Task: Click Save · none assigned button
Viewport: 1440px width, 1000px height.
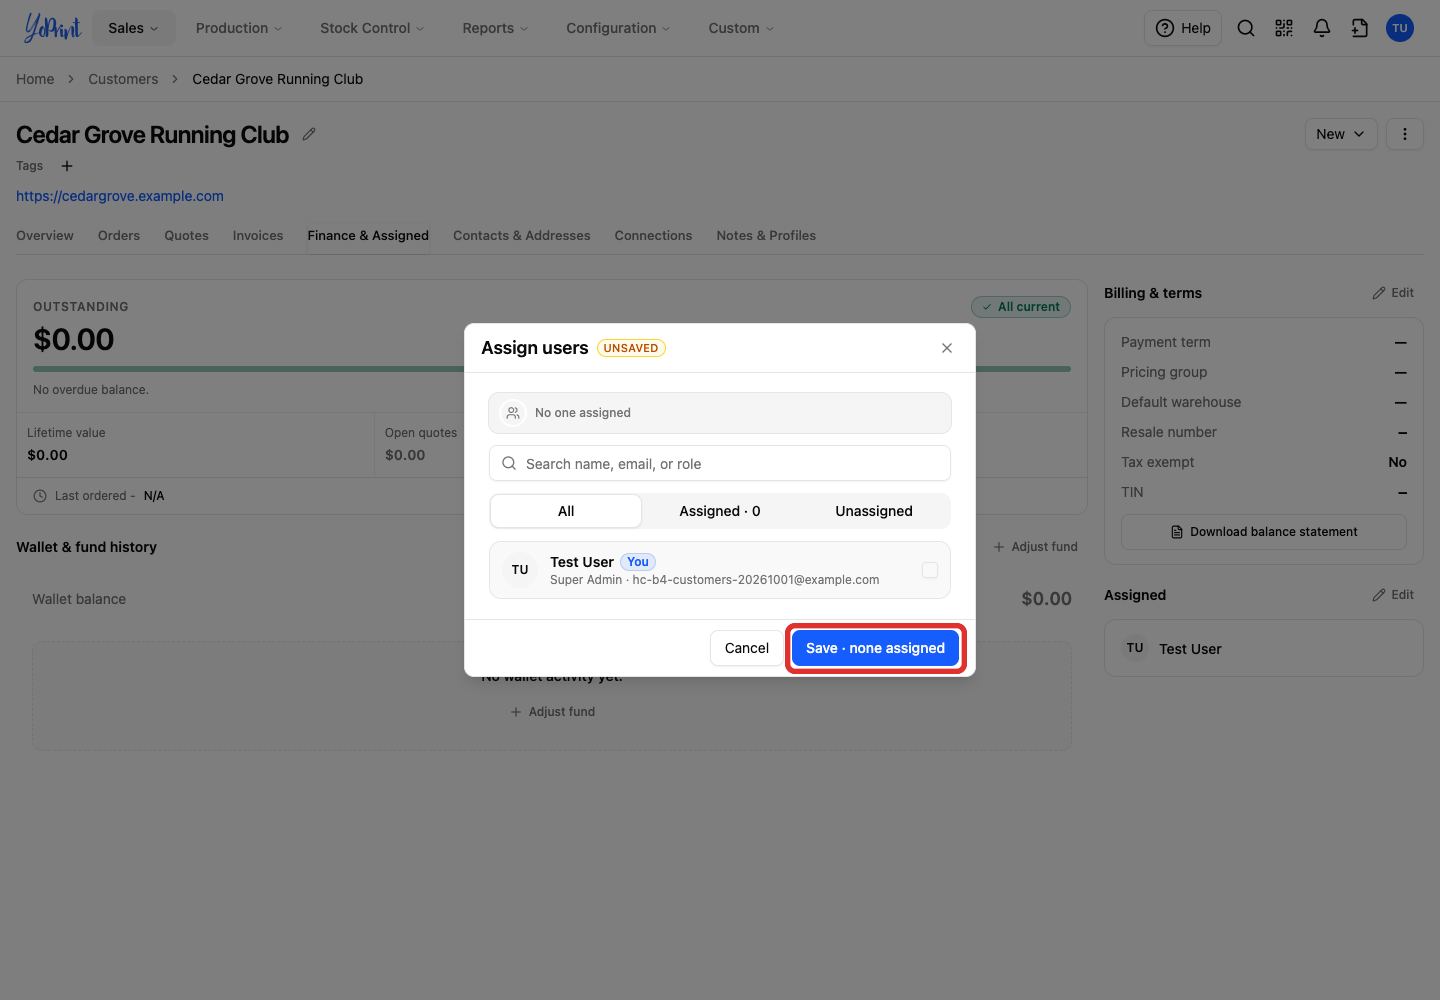Action: pyautogui.click(x=875, y=648)
